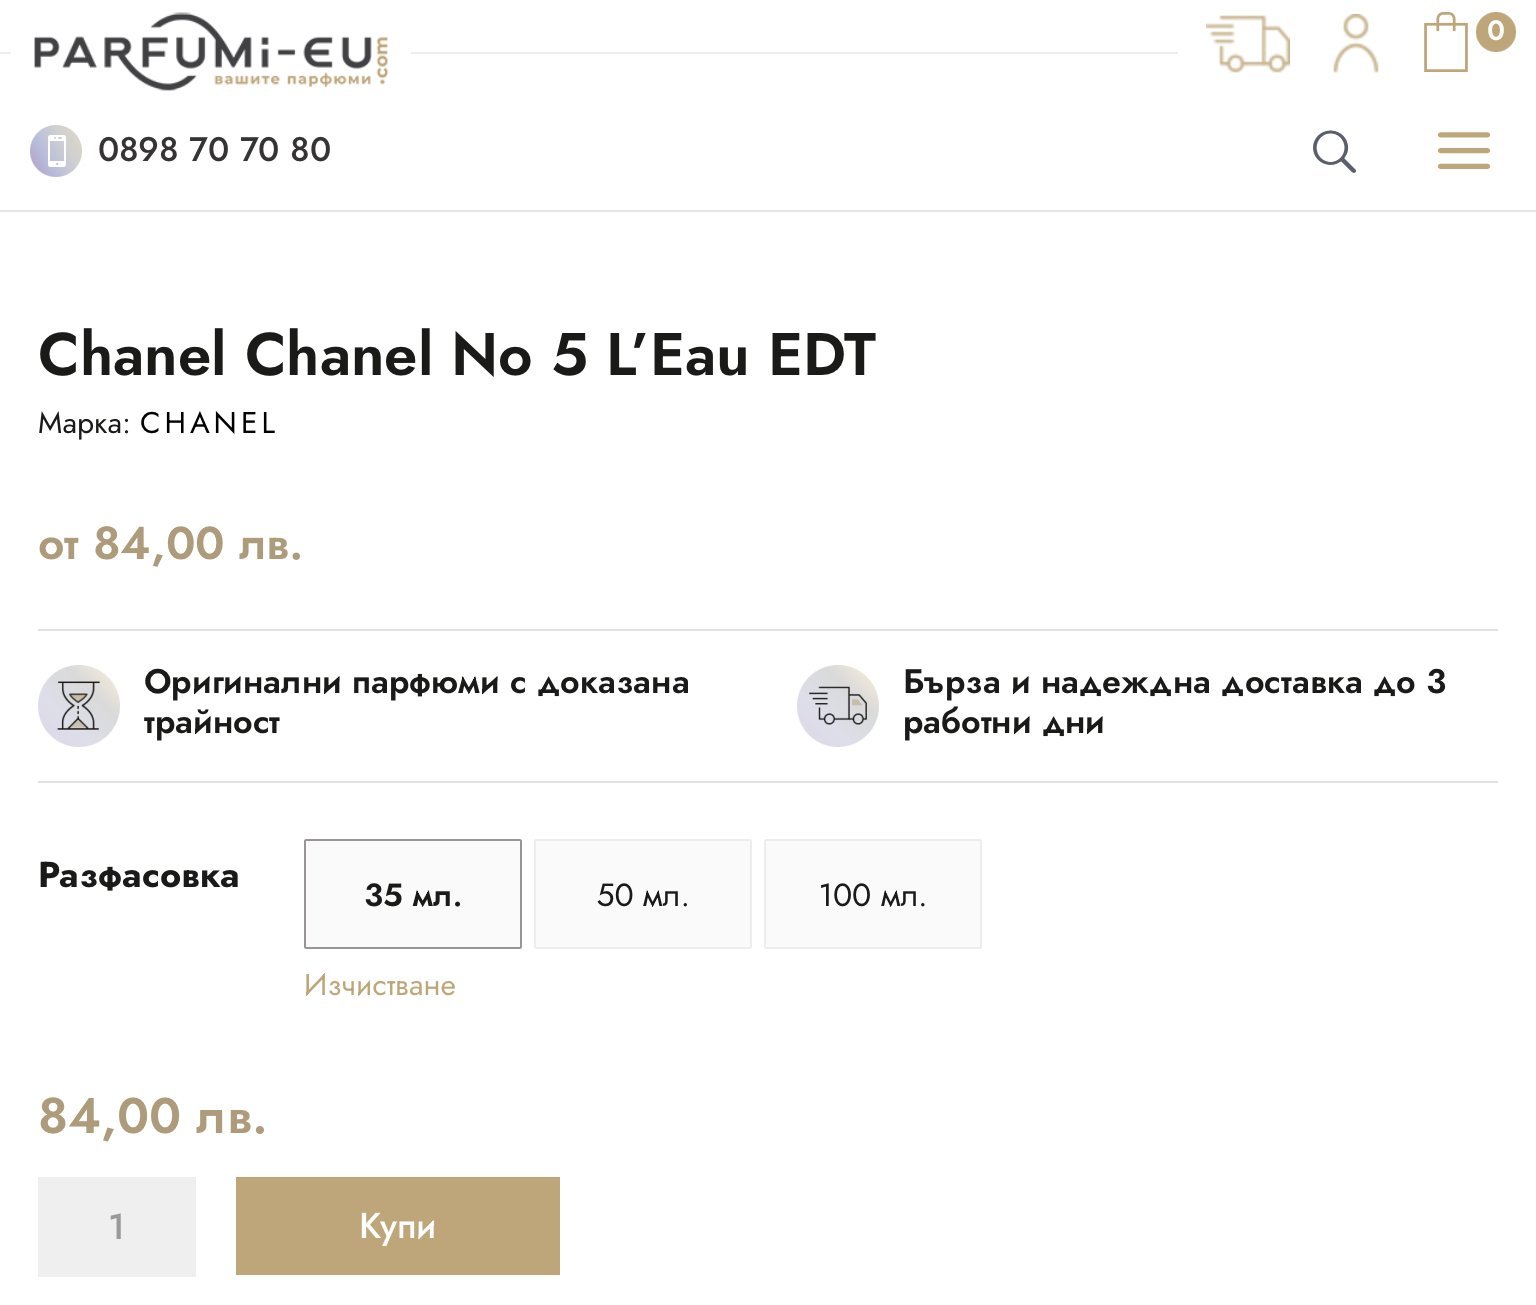Screen dimensions: 1536x1305
Task: Click the fast delivery truck badge icon
Action: pyautogui.click(x=838, y=705)
